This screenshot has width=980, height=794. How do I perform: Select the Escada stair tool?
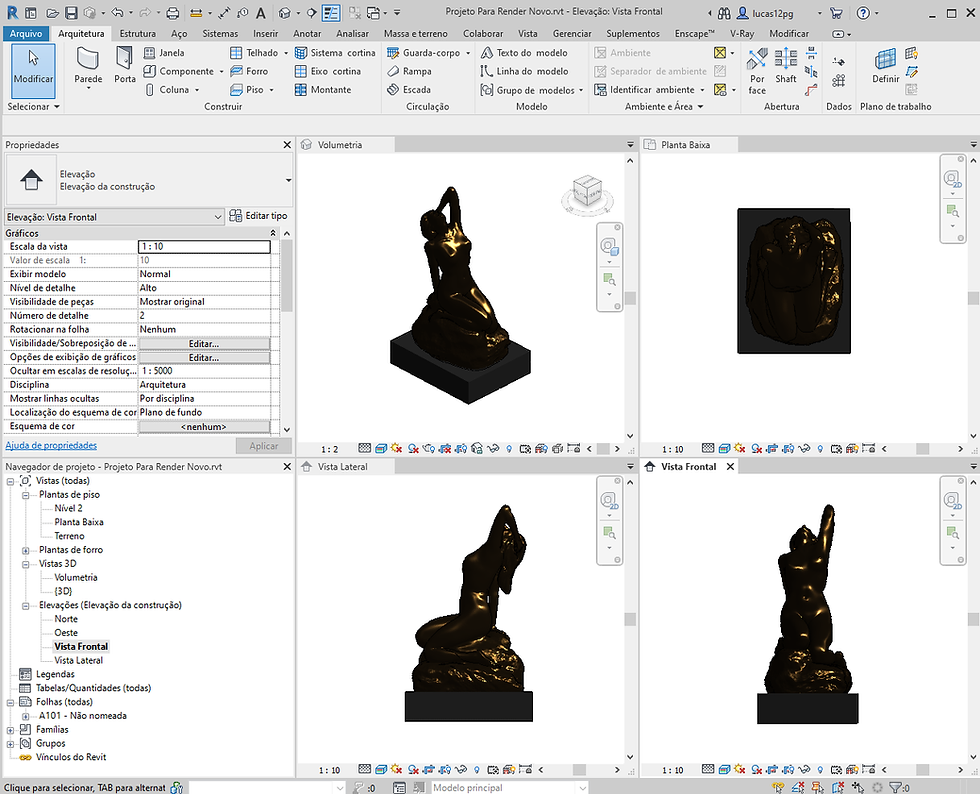coord(409,89)
